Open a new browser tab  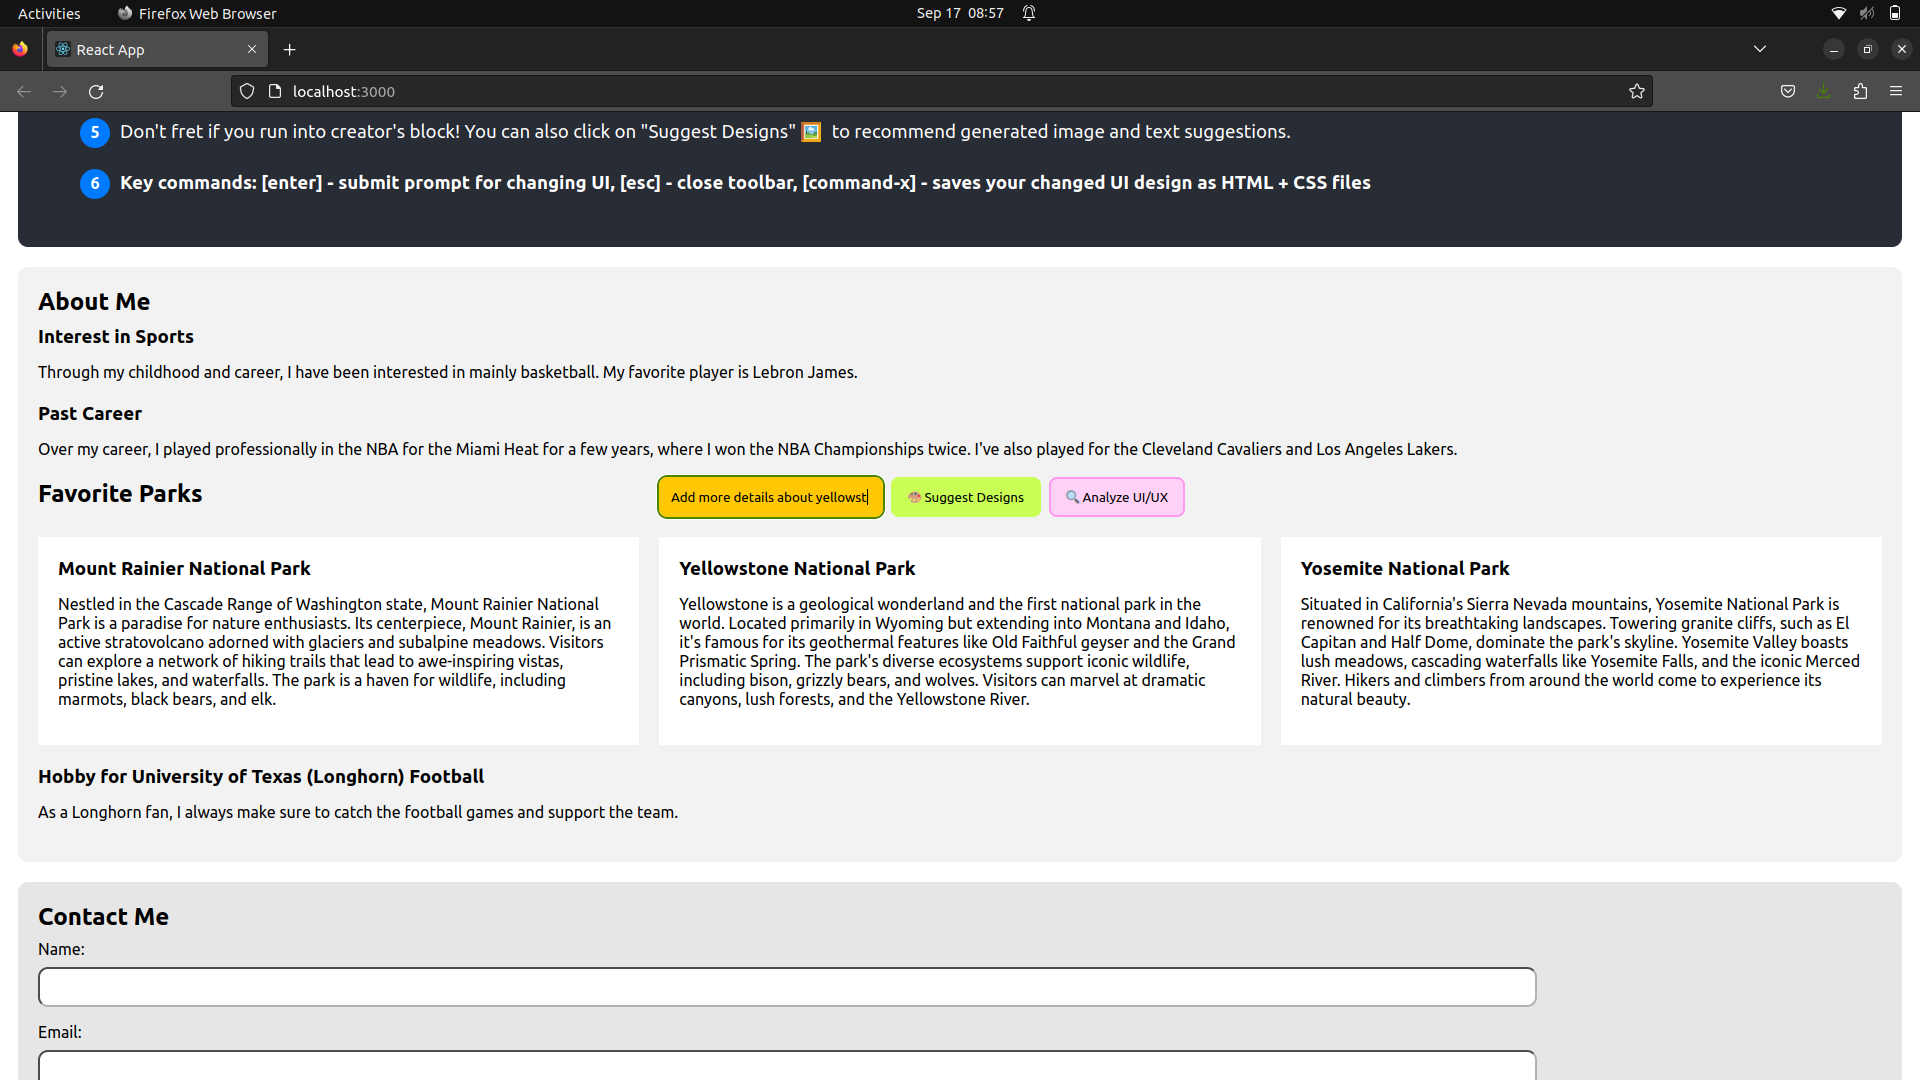(x=289, y=49)
